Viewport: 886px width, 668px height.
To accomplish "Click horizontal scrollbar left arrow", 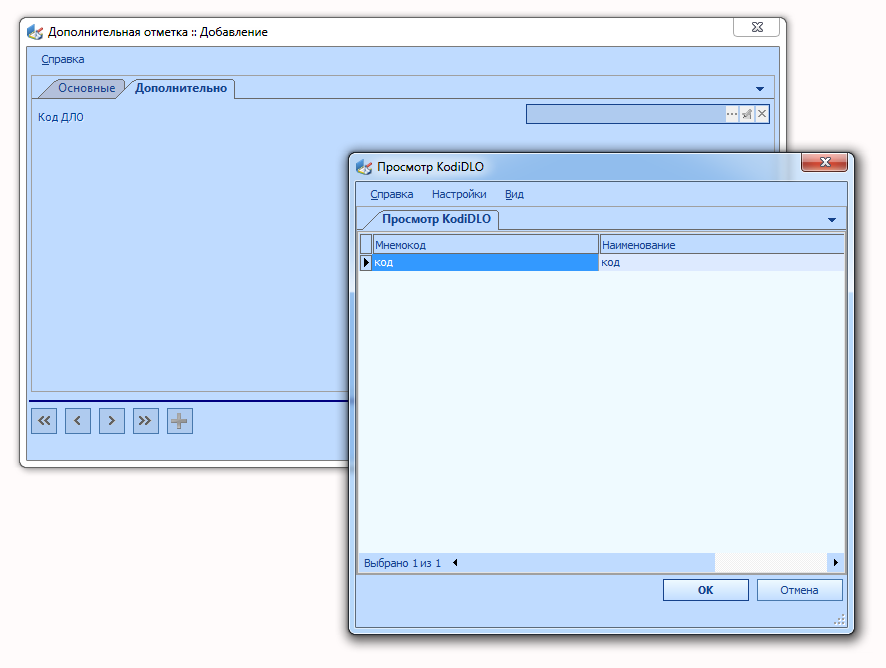I will point(455,563).
